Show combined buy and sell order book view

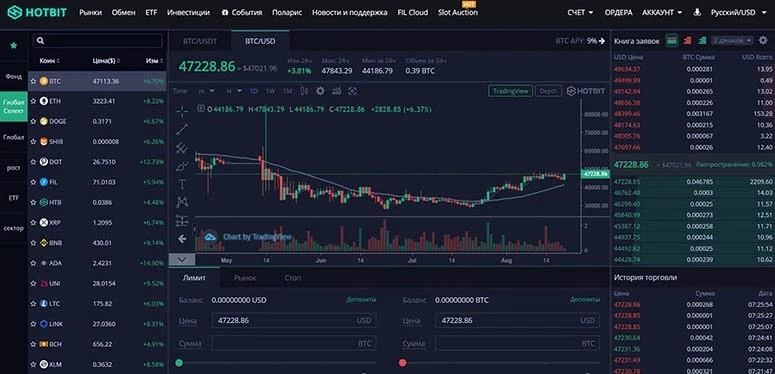point(671,41)
